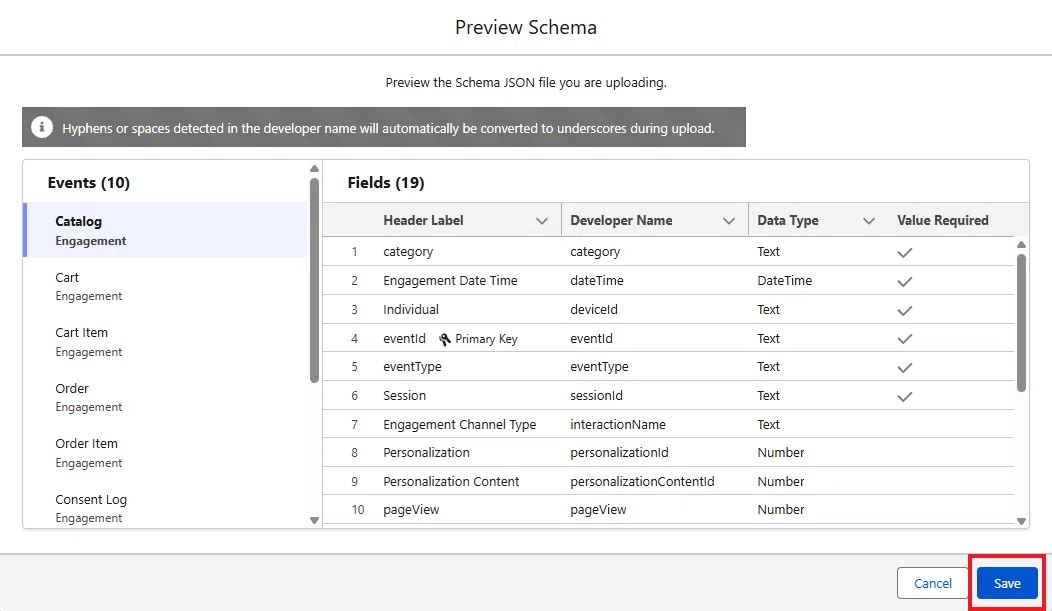
Task: Select the Order Item event
Action: tap(165, 453)
